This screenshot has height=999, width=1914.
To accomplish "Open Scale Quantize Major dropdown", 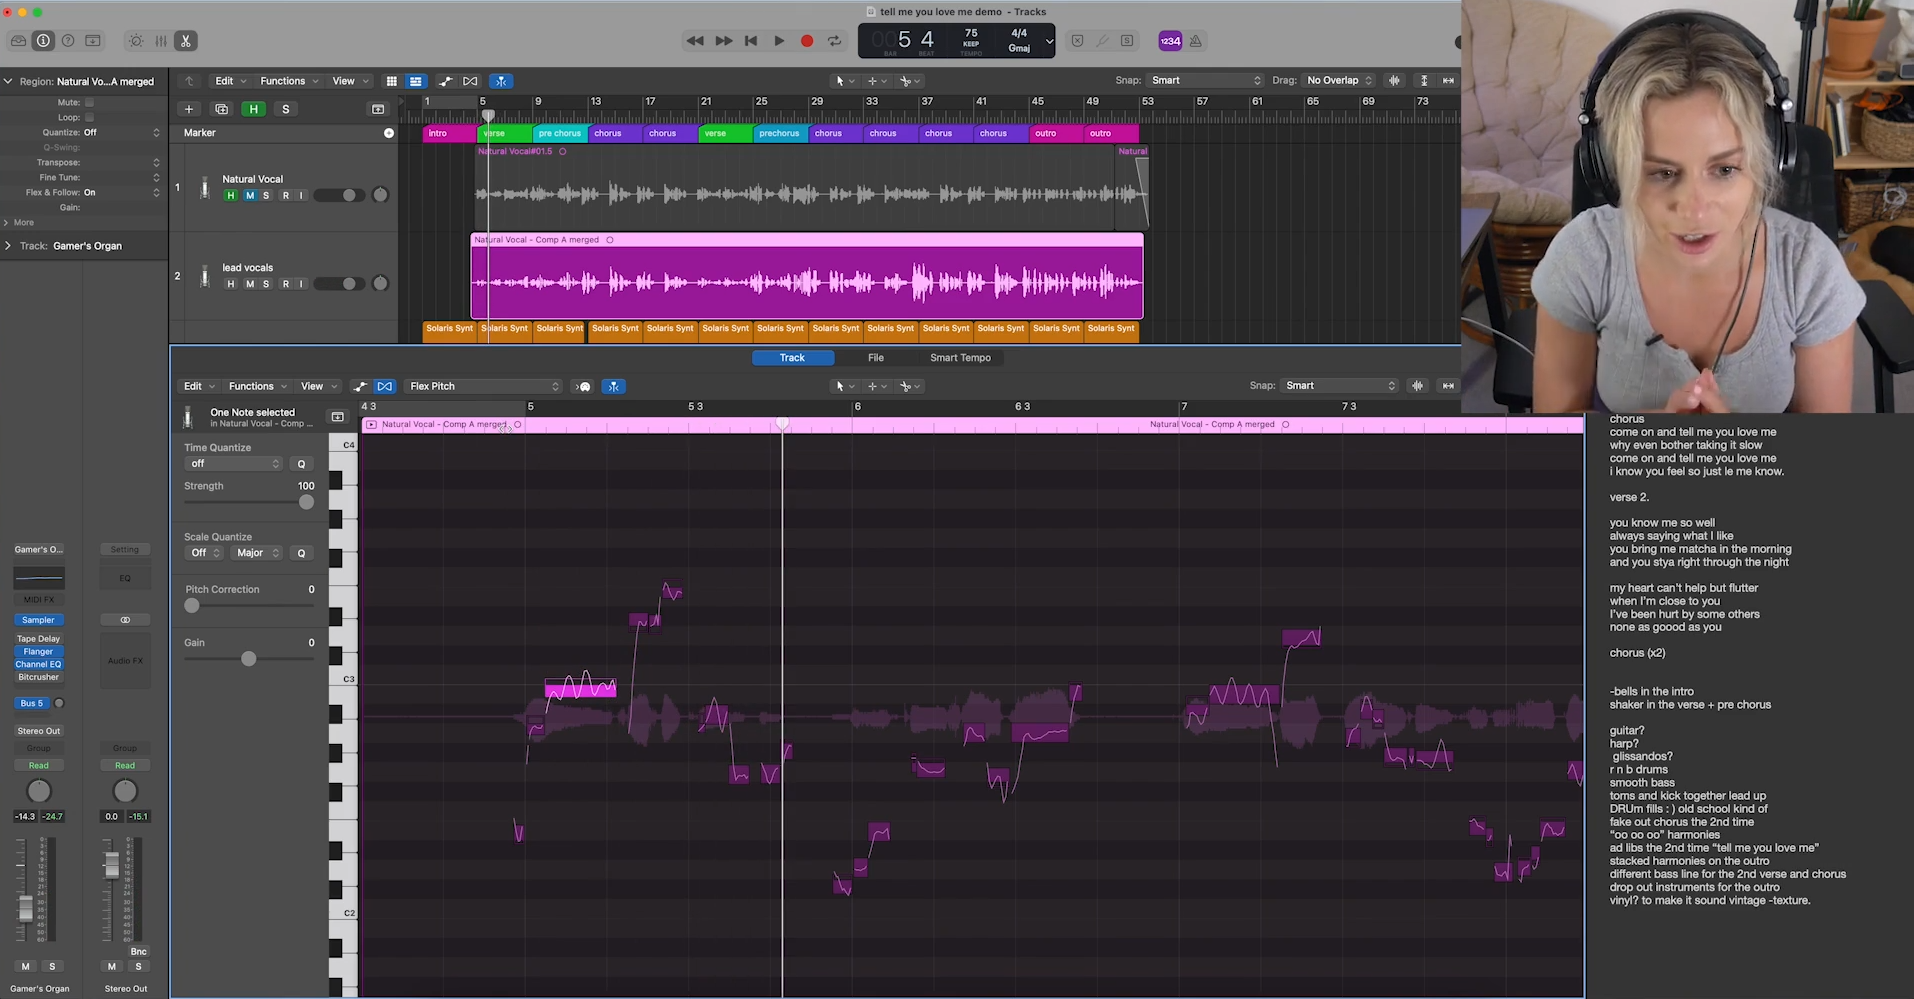I will 258,553.
